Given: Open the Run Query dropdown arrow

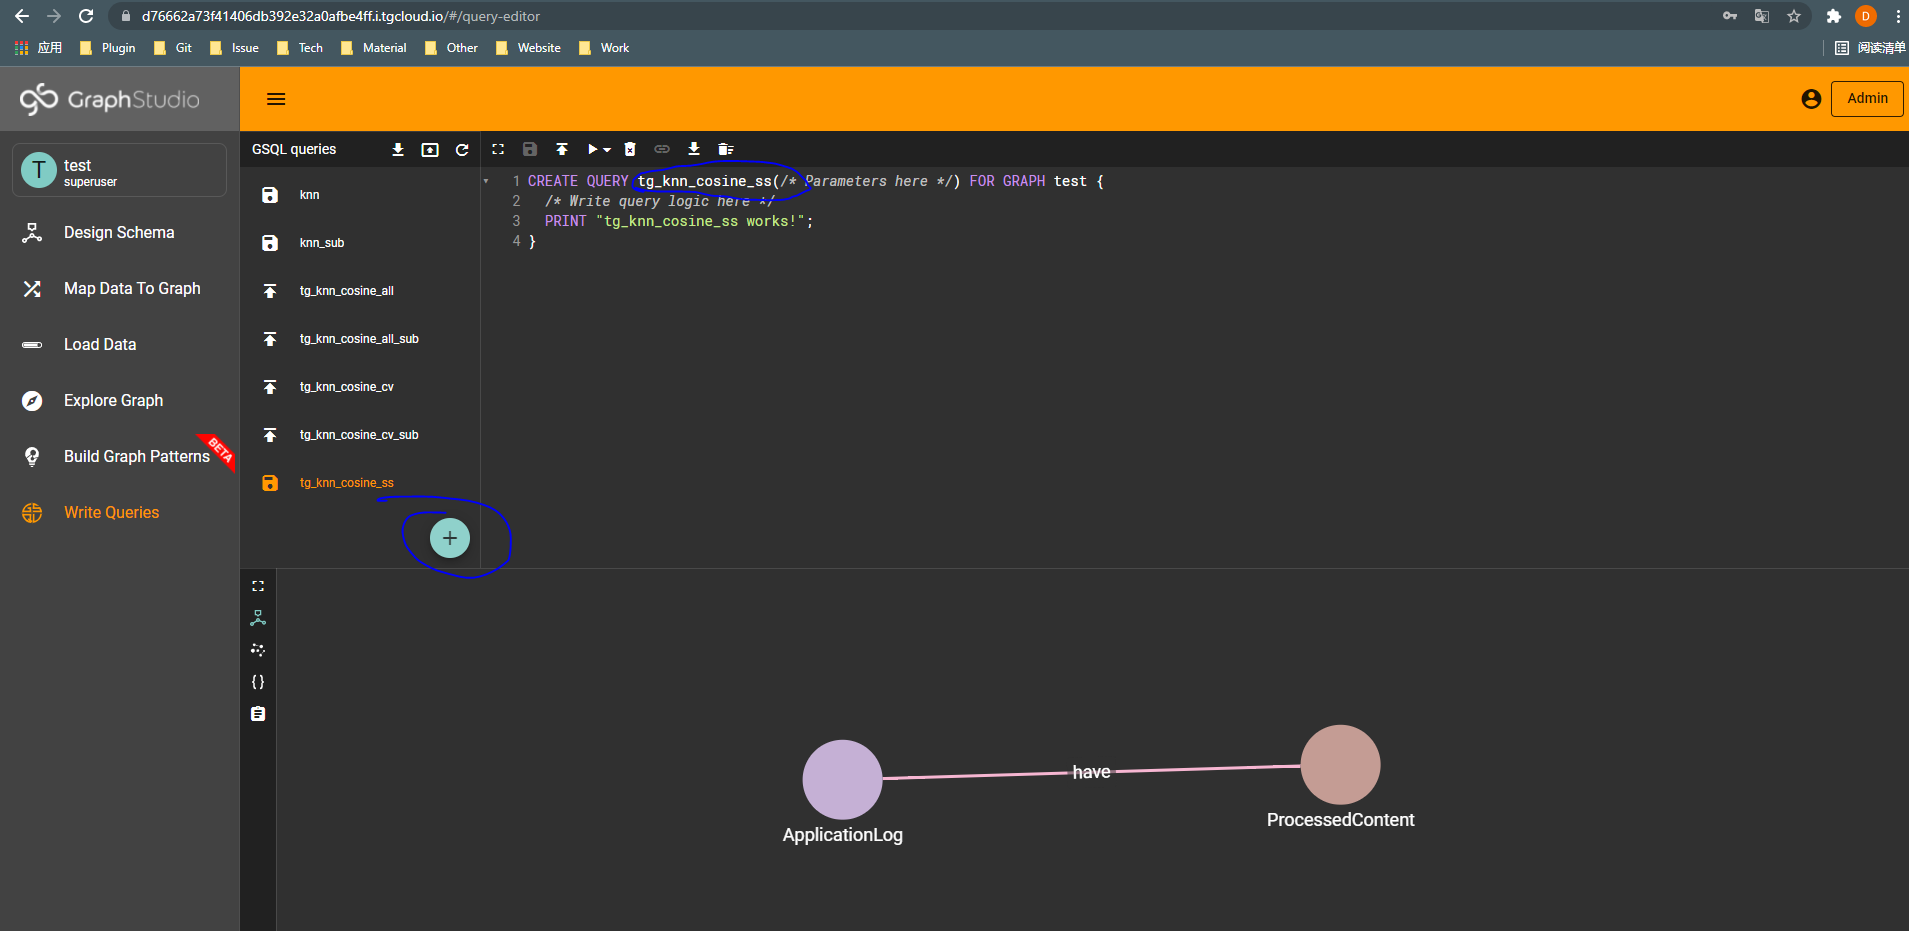Looking at the screenshot, I should click(x=607, y=149).
